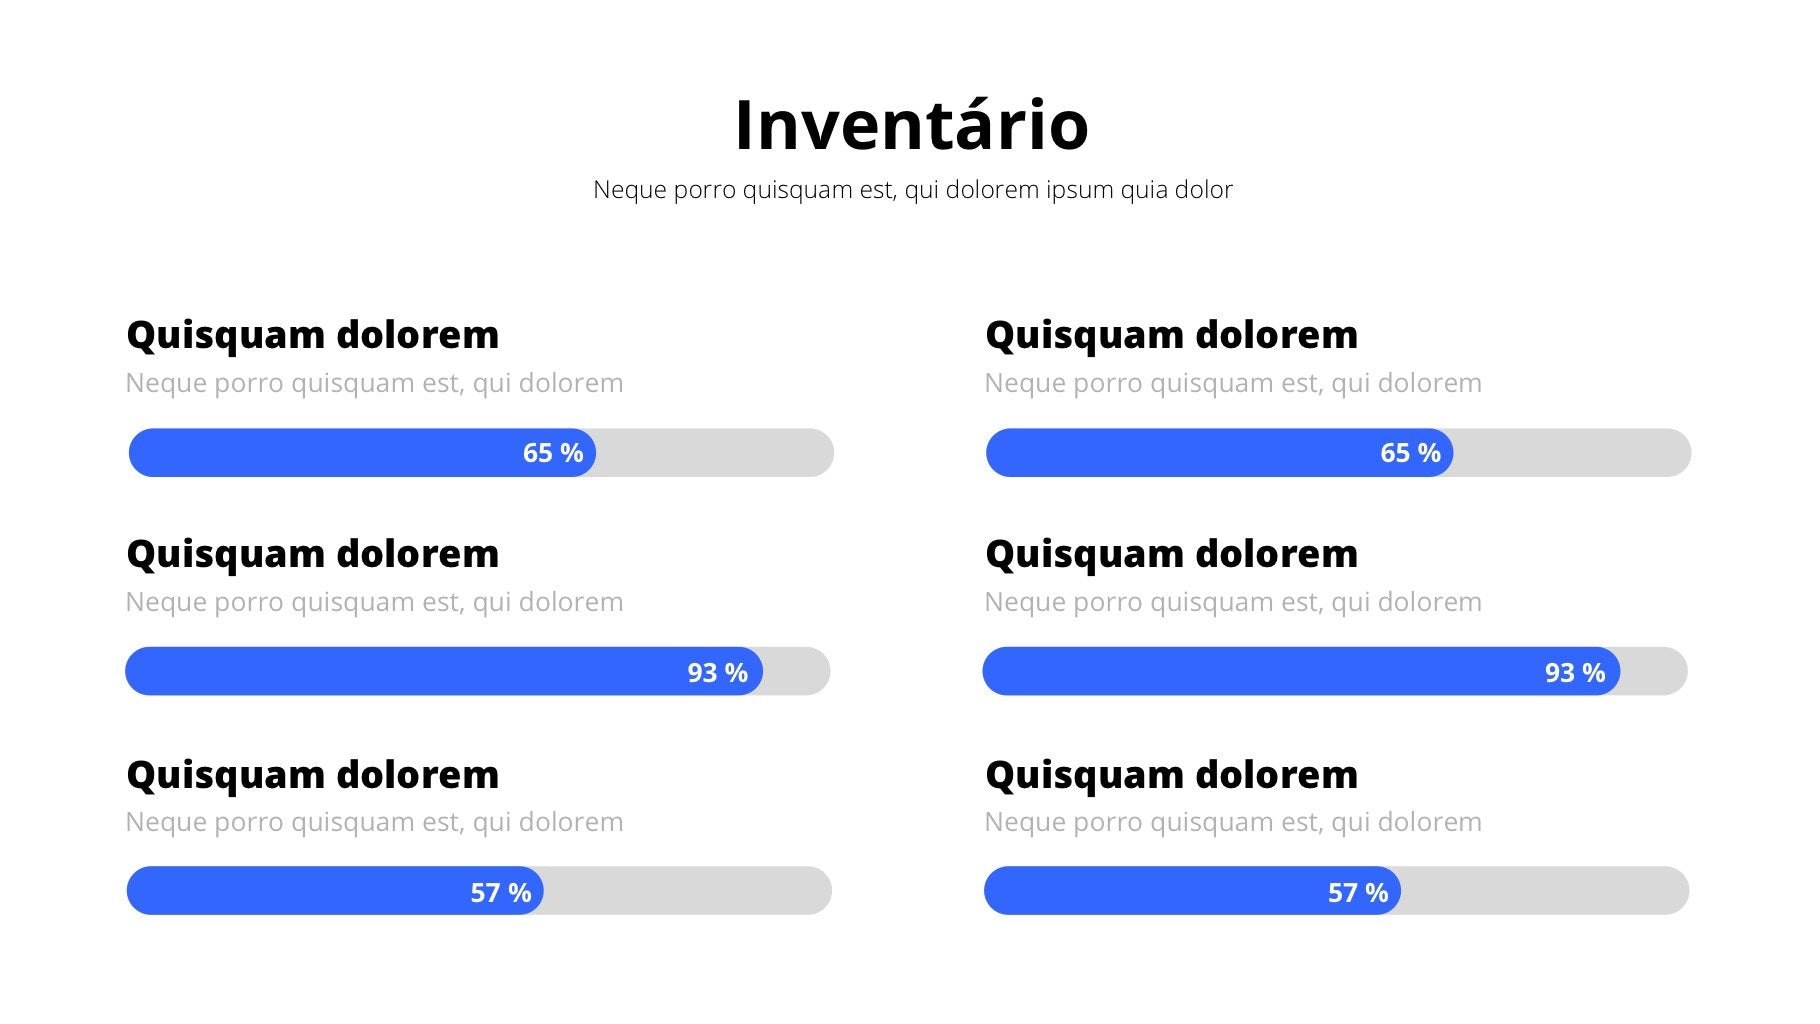Viewport: 1820px width, 1024px height.
Task: Click the 93 % label in left column
Action: tap(717, 673)
